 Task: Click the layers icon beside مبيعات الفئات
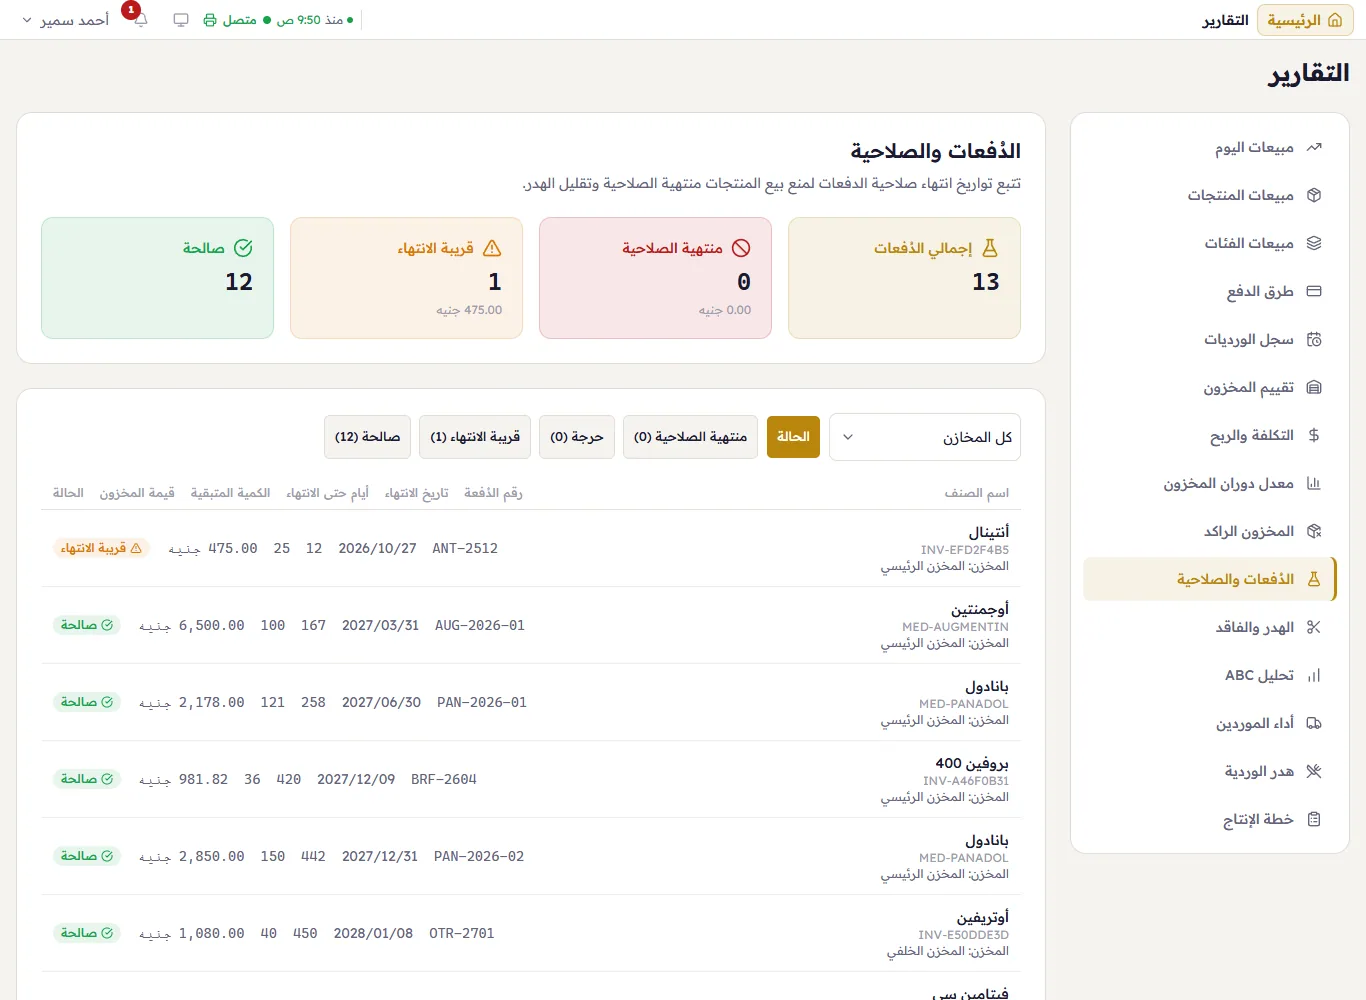pos(1314,243)
